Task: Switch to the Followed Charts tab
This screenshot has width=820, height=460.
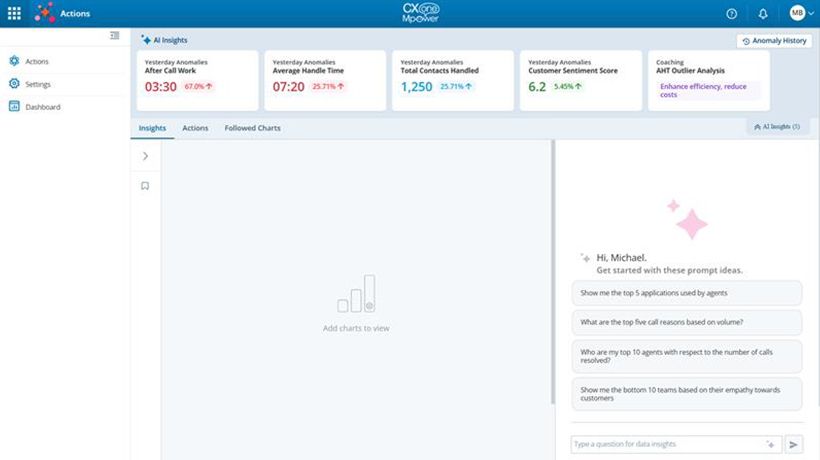Action: 252,128
